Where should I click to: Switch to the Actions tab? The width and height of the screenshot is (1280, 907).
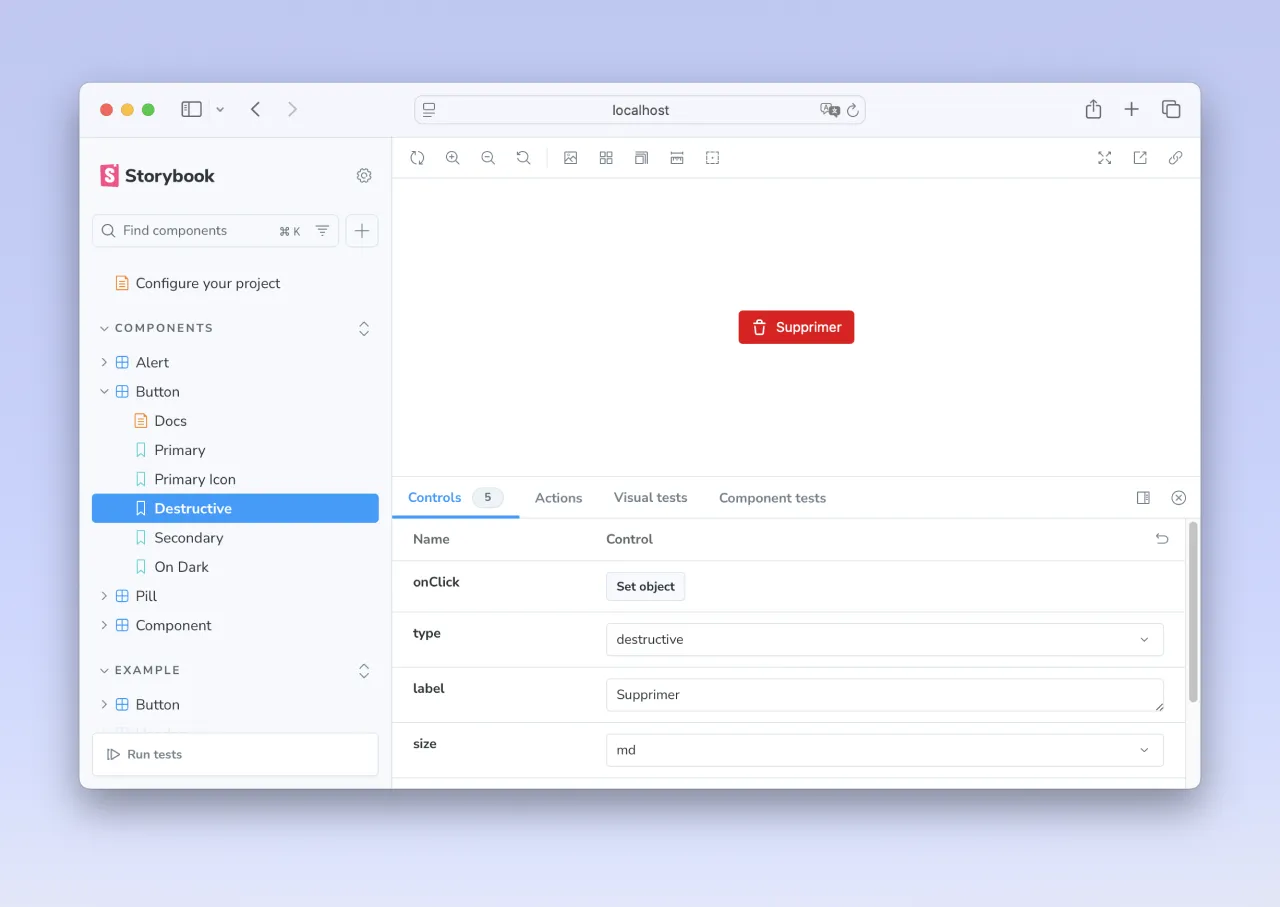[x=558, y=497]
